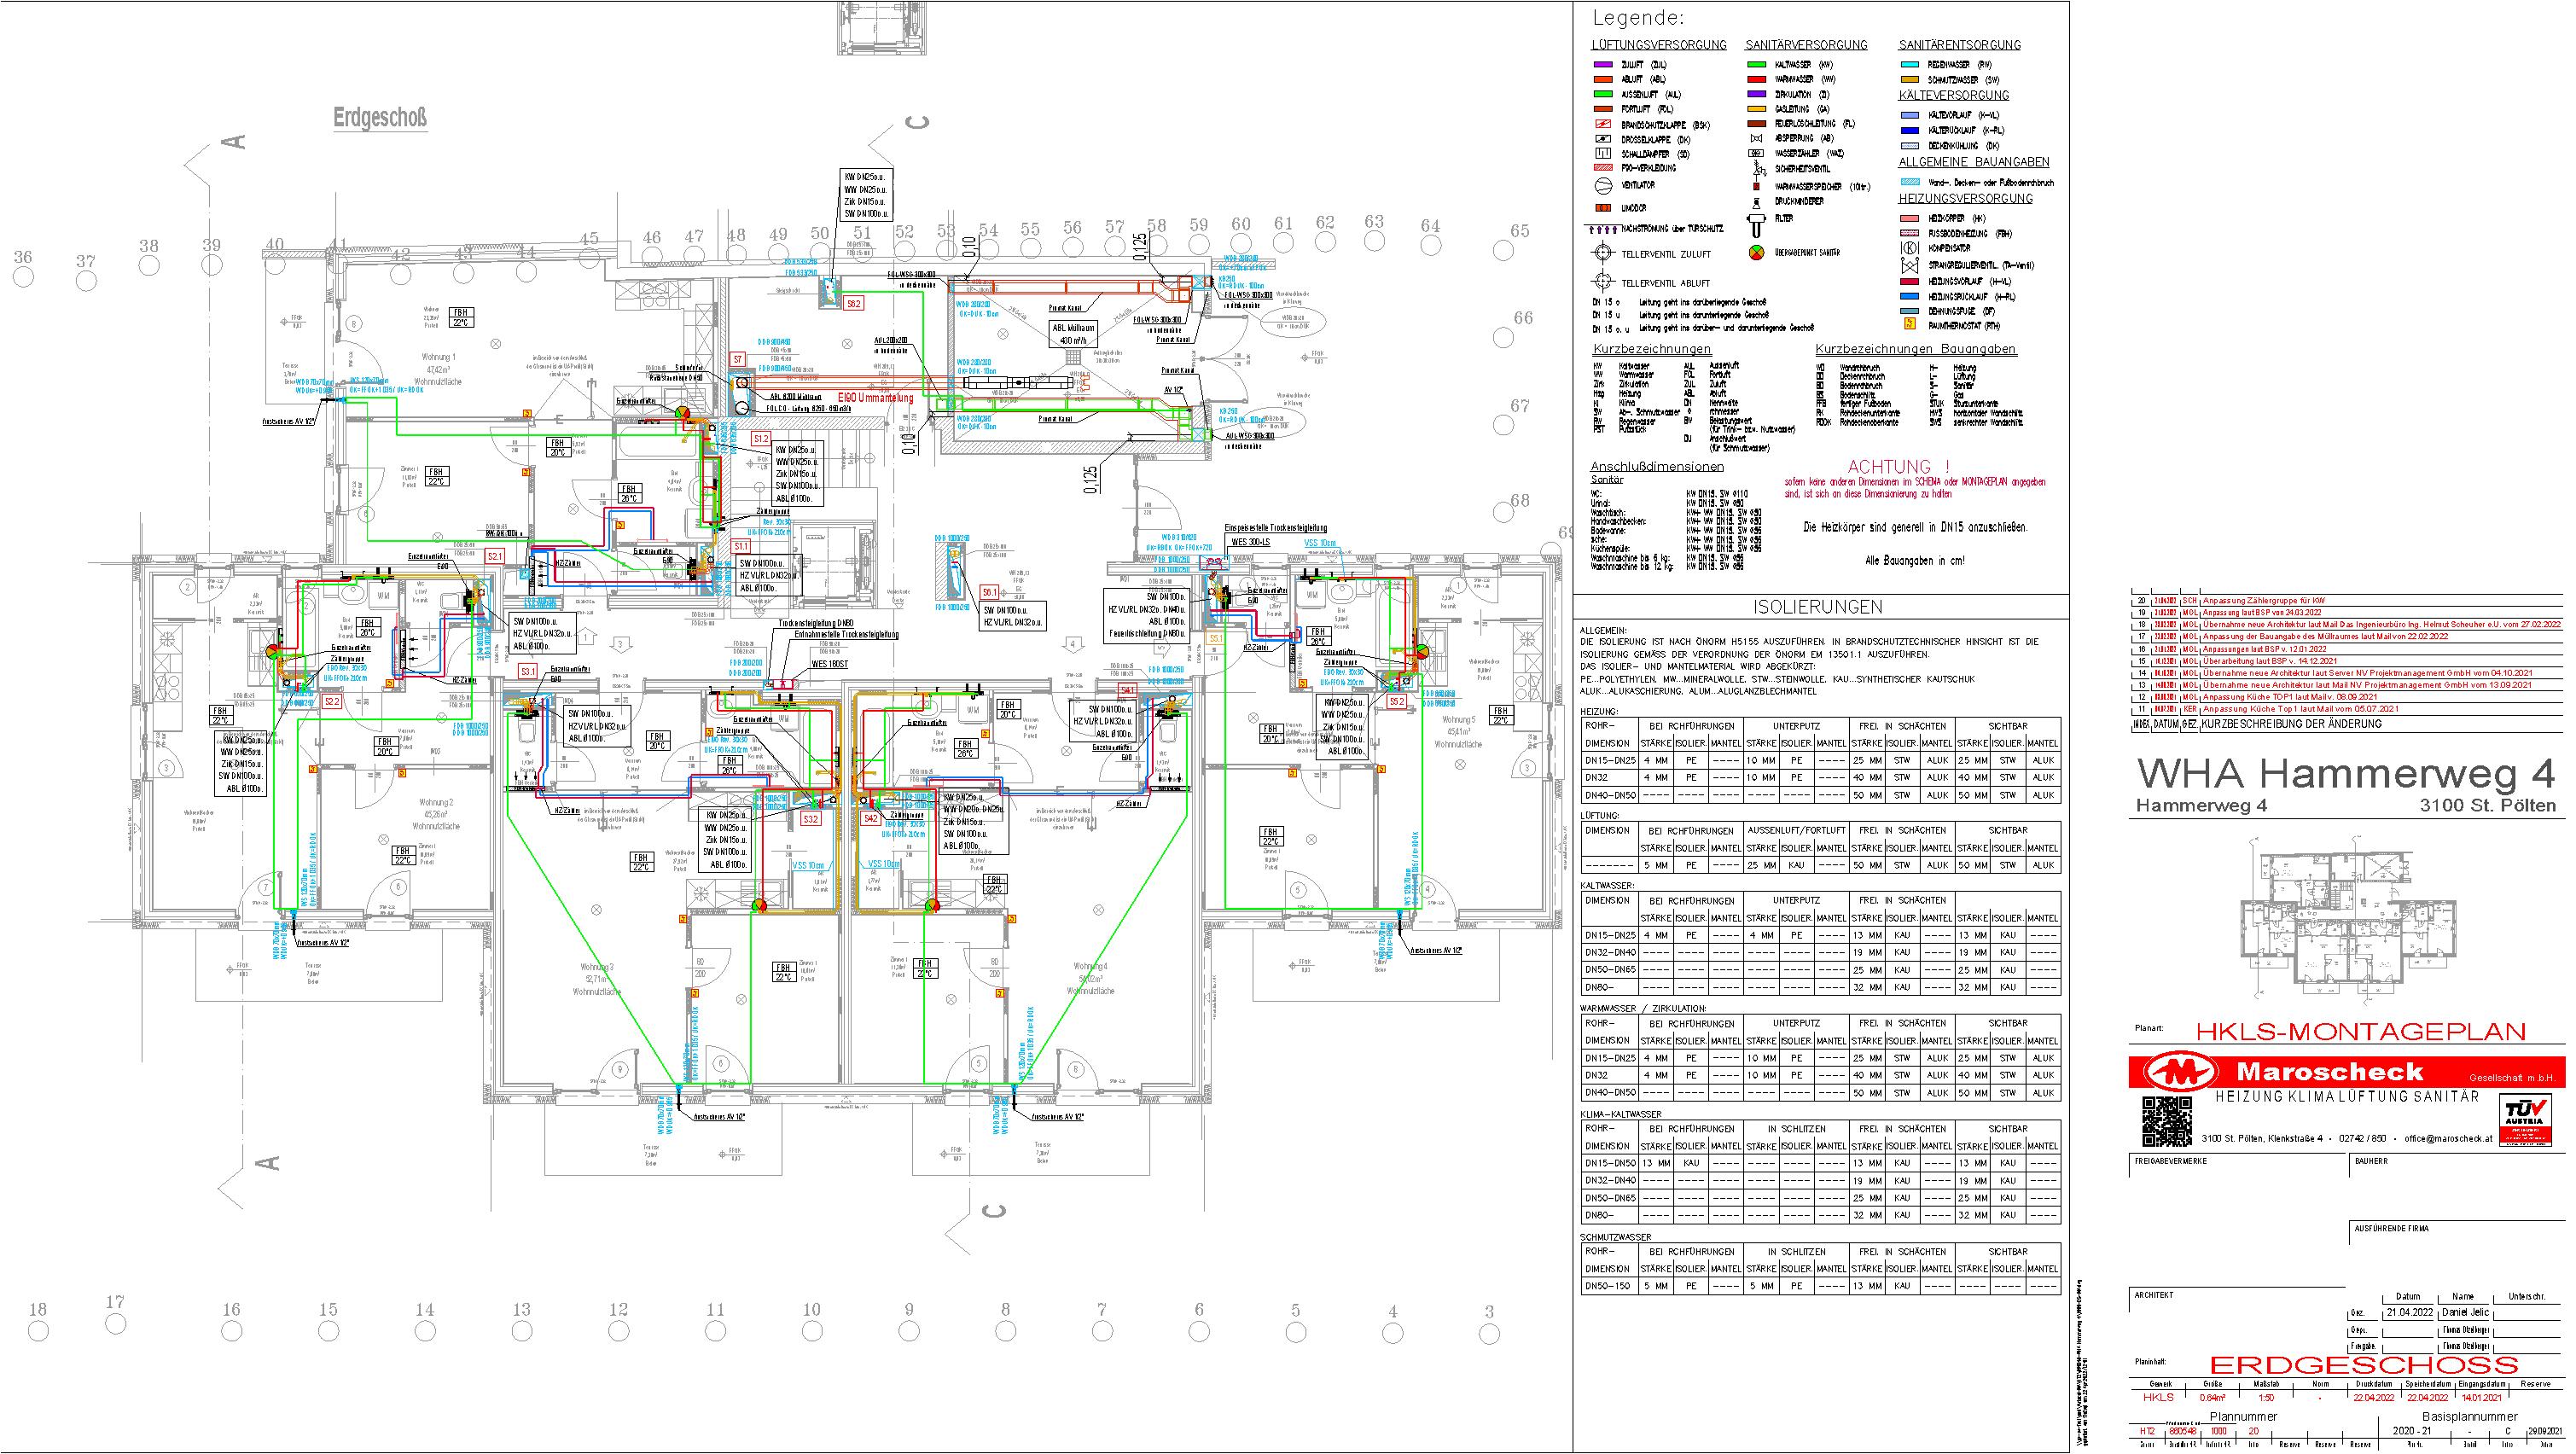2576x1454 pixels.
Task: Click the Tellerventil Zuluft symbol
Action: tap(1603, 254)
